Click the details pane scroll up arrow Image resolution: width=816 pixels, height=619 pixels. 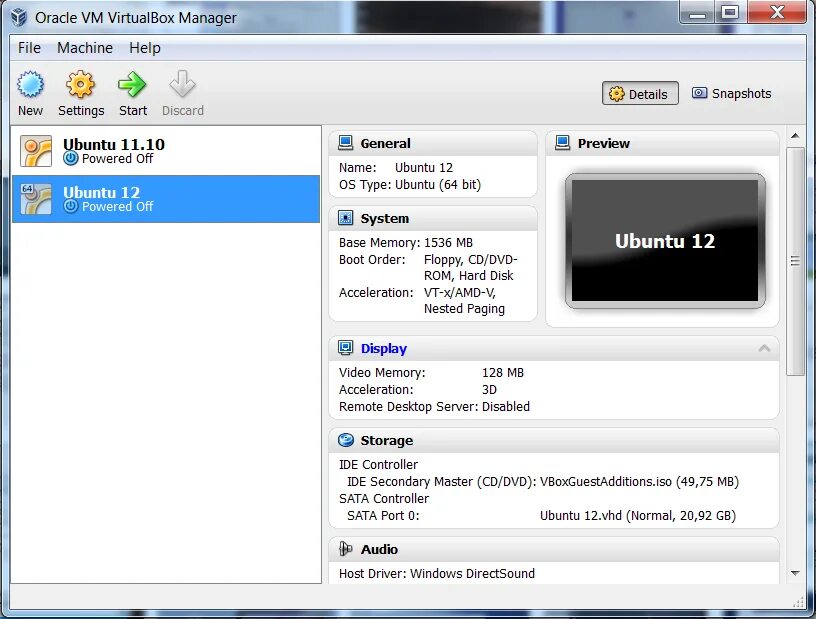(795, 136)
